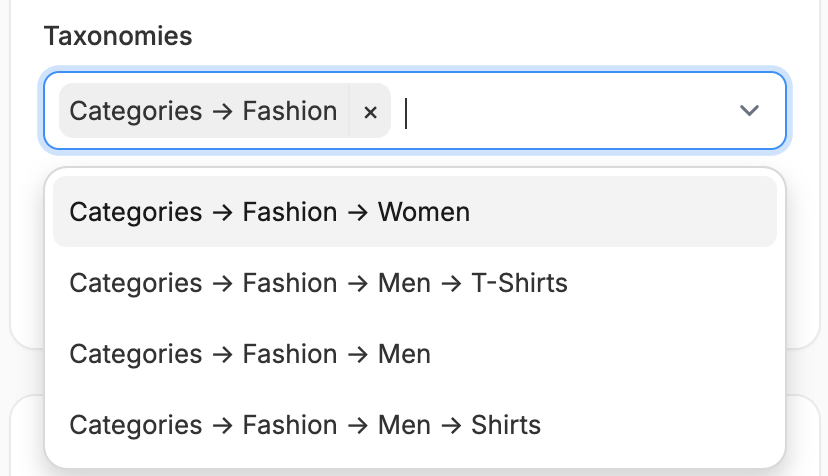The image size is (828, 476).
Task: Remove the Categories → Fashion tag
Action: click(x=370, y=111)
